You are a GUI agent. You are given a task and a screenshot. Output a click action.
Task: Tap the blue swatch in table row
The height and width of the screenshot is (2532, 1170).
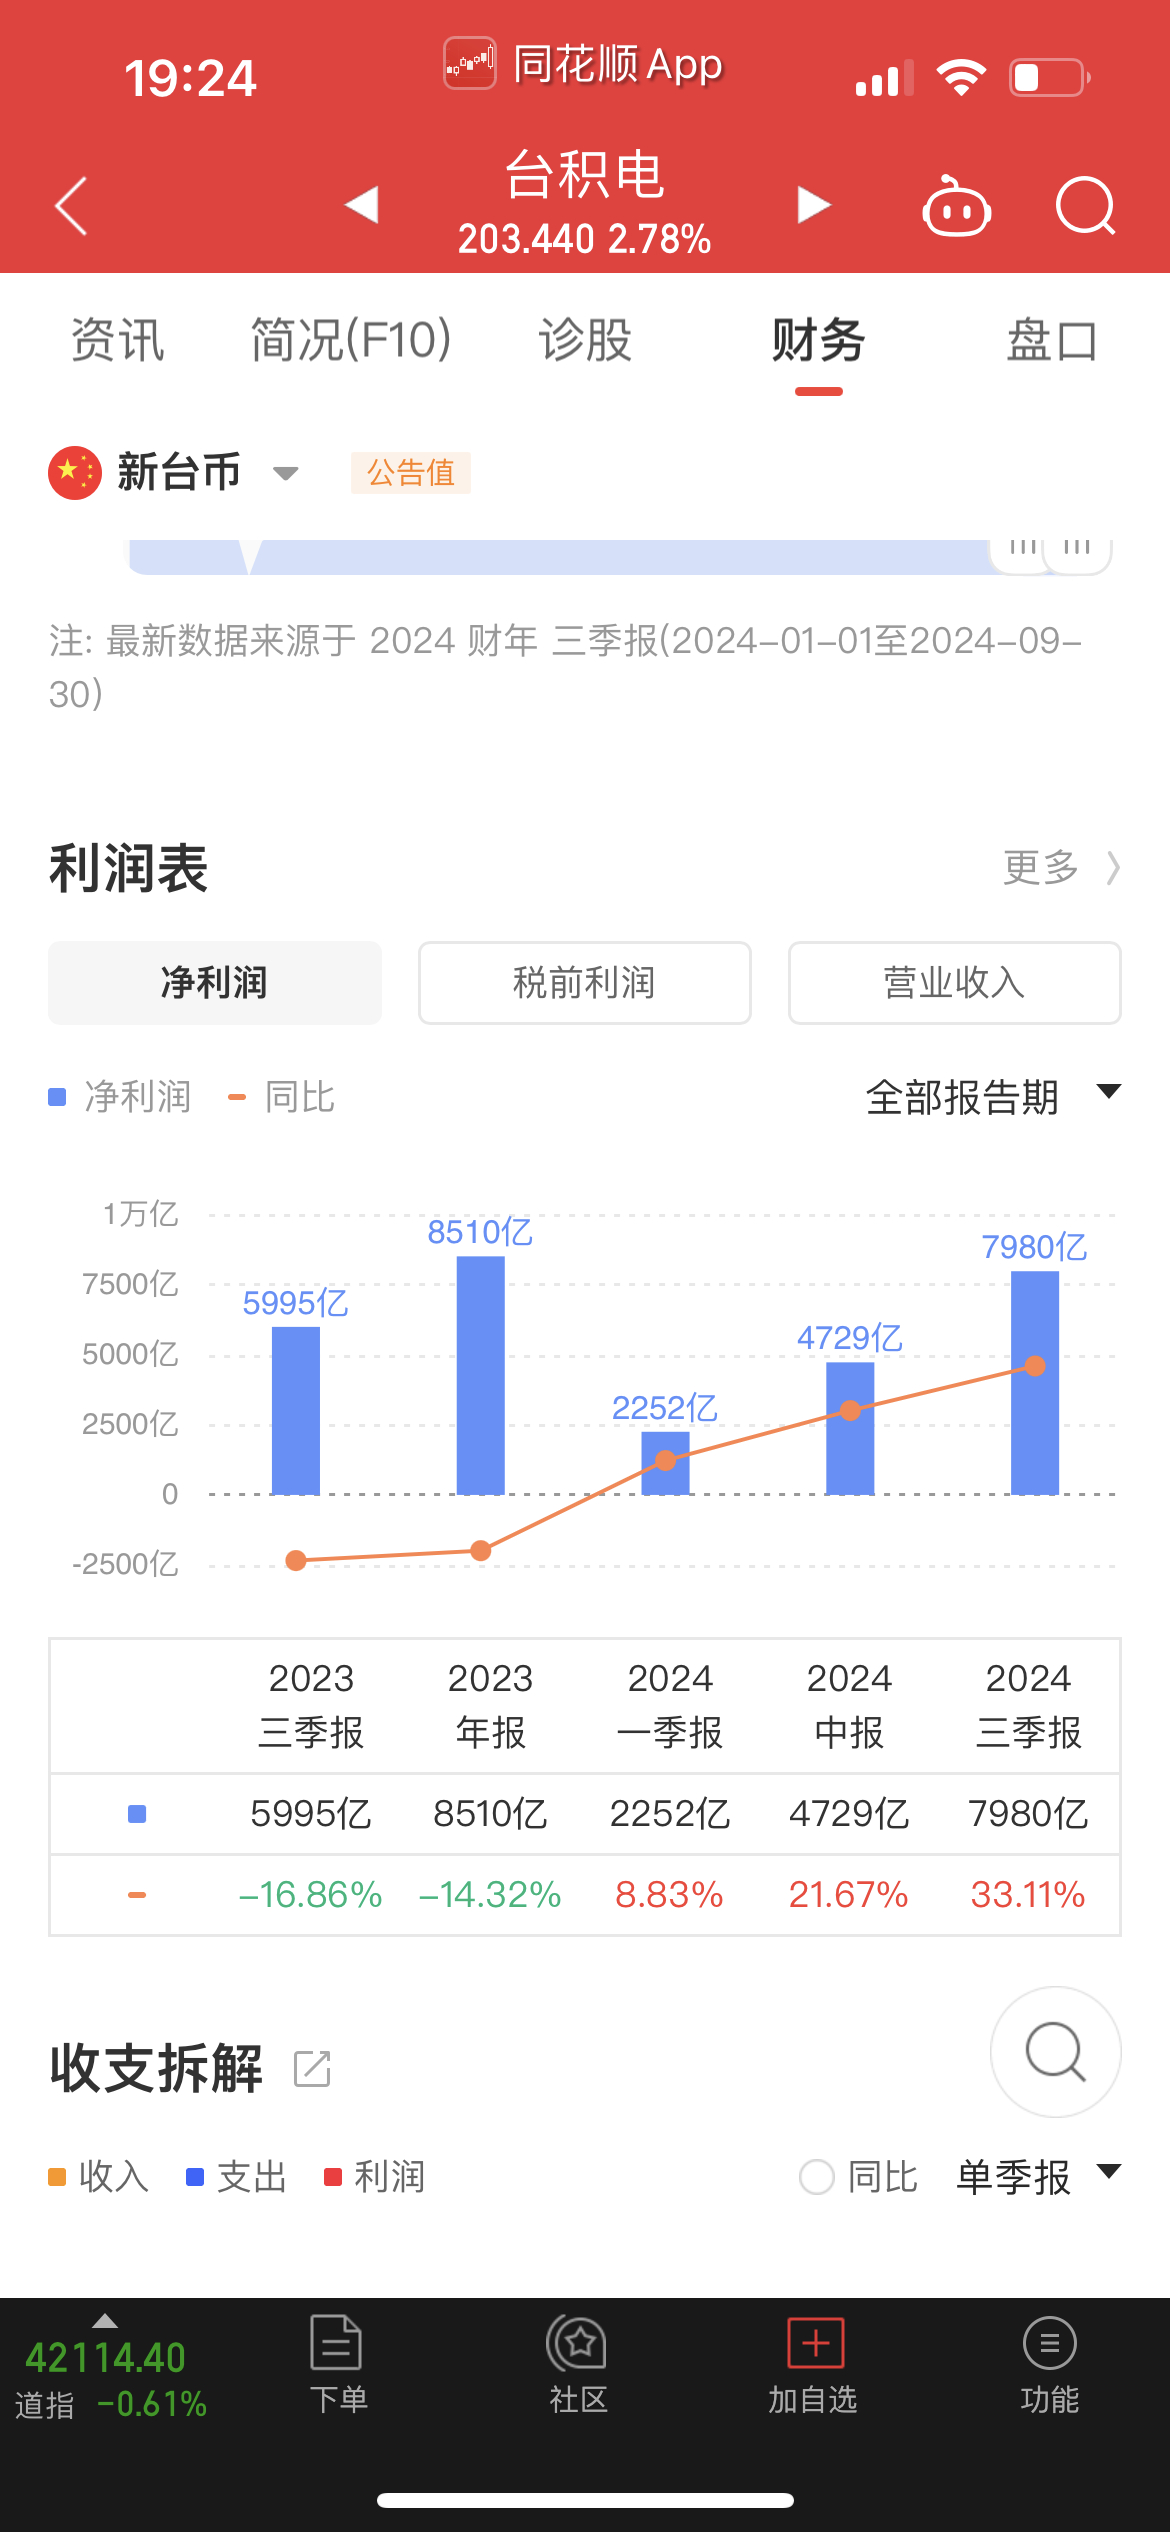tap(137, 1814)
